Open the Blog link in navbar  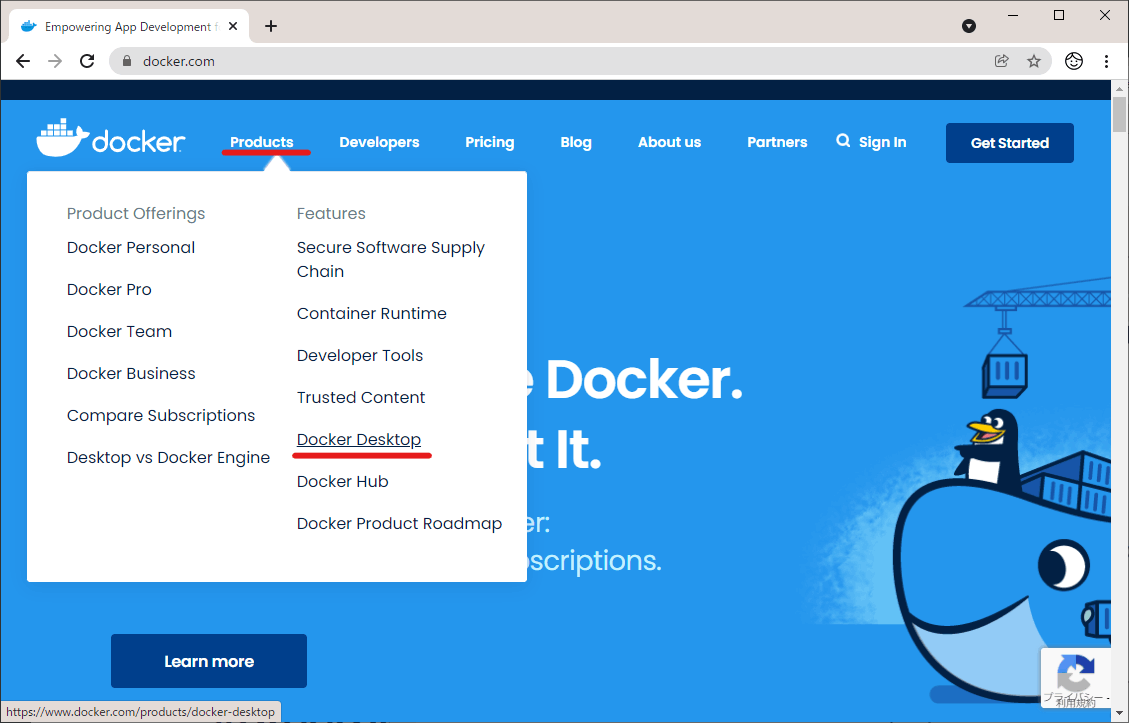click(x=576, y=142)
